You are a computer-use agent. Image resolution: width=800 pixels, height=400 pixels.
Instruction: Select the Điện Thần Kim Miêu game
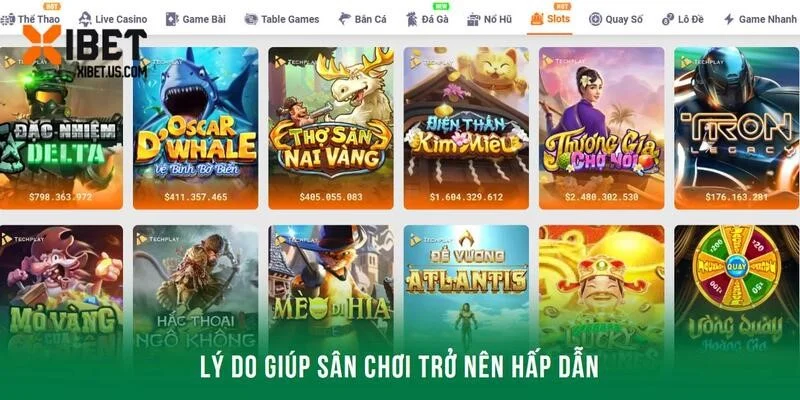[x=466, y=128]
